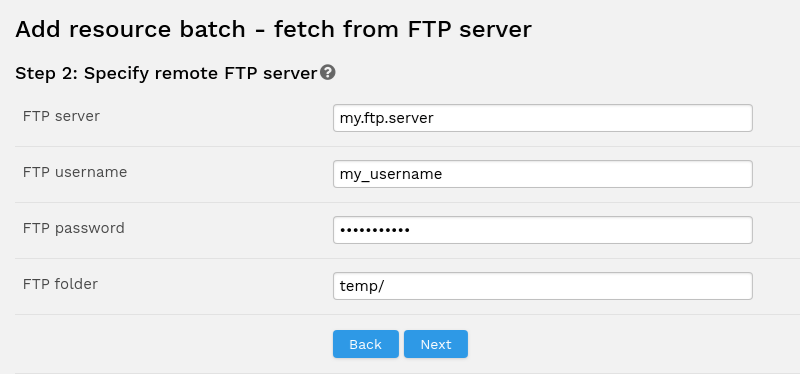The width and height of the screenshot is (800, 374).
Task: Place cursor in the FTP folder field
Action: coord(543,286)
